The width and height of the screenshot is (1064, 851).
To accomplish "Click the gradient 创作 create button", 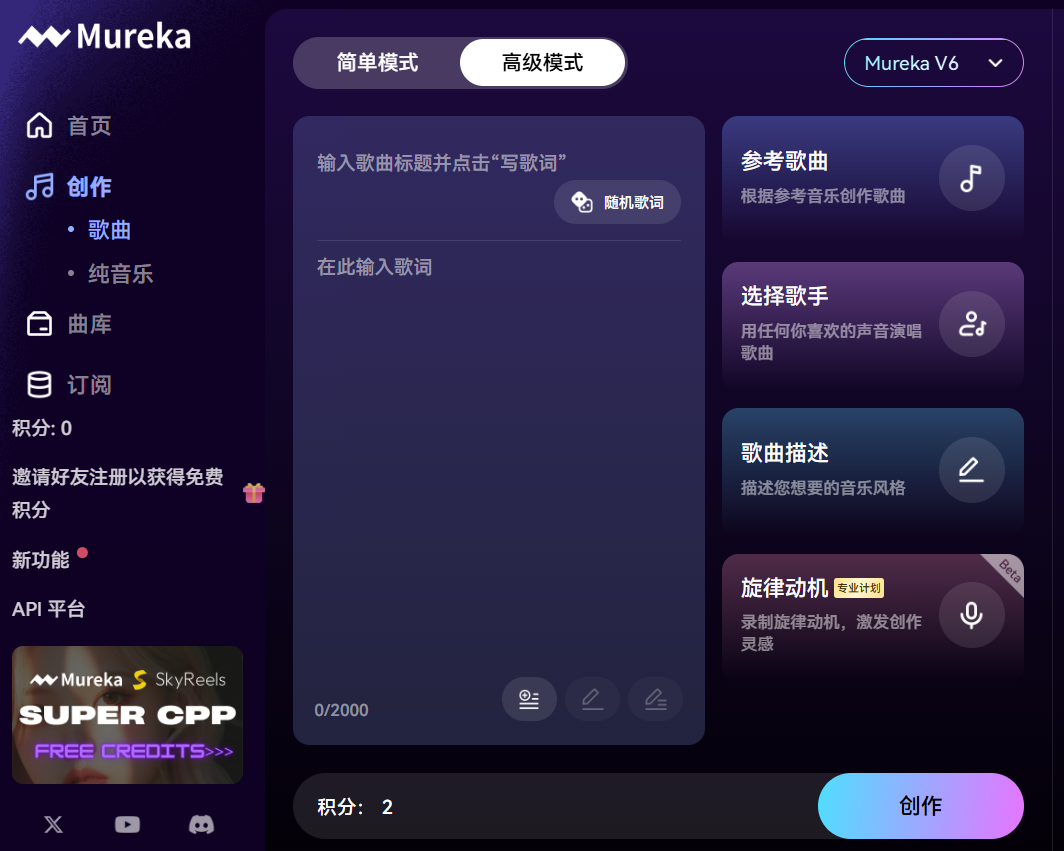I will coord(920,806).
